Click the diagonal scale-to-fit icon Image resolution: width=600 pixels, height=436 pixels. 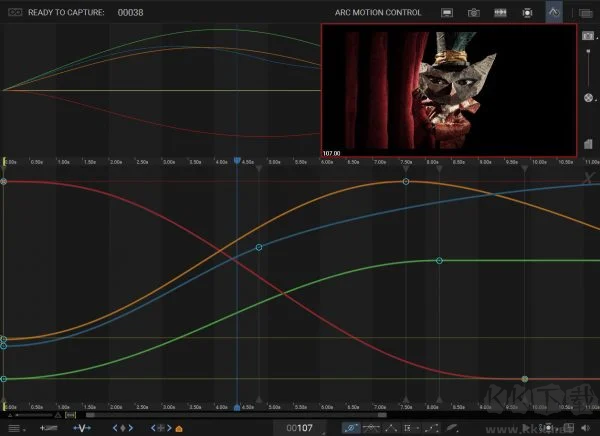(x=431, y=428)
